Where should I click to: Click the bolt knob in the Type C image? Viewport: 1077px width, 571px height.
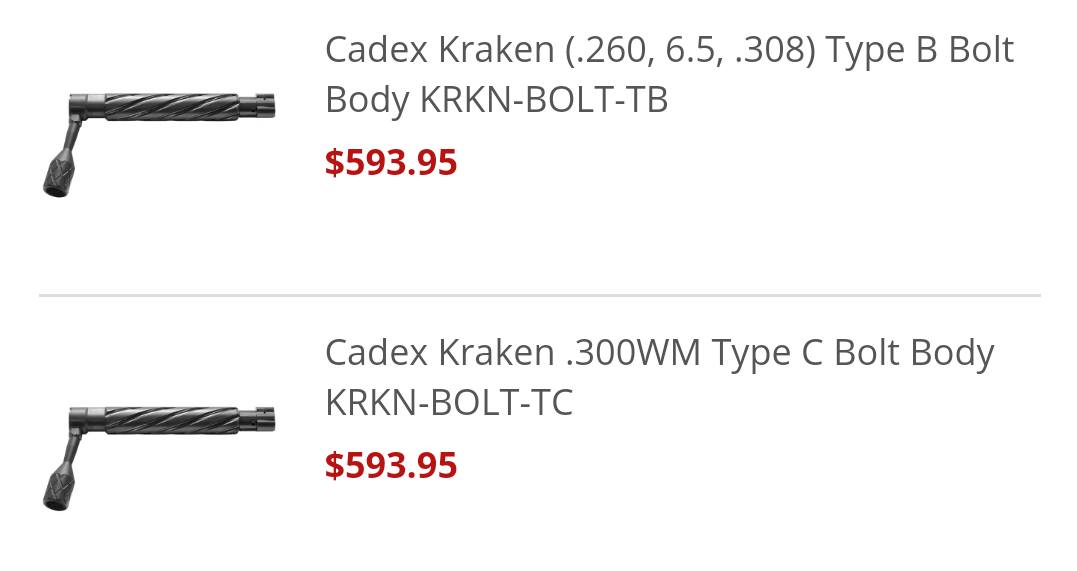pos(59,489)
